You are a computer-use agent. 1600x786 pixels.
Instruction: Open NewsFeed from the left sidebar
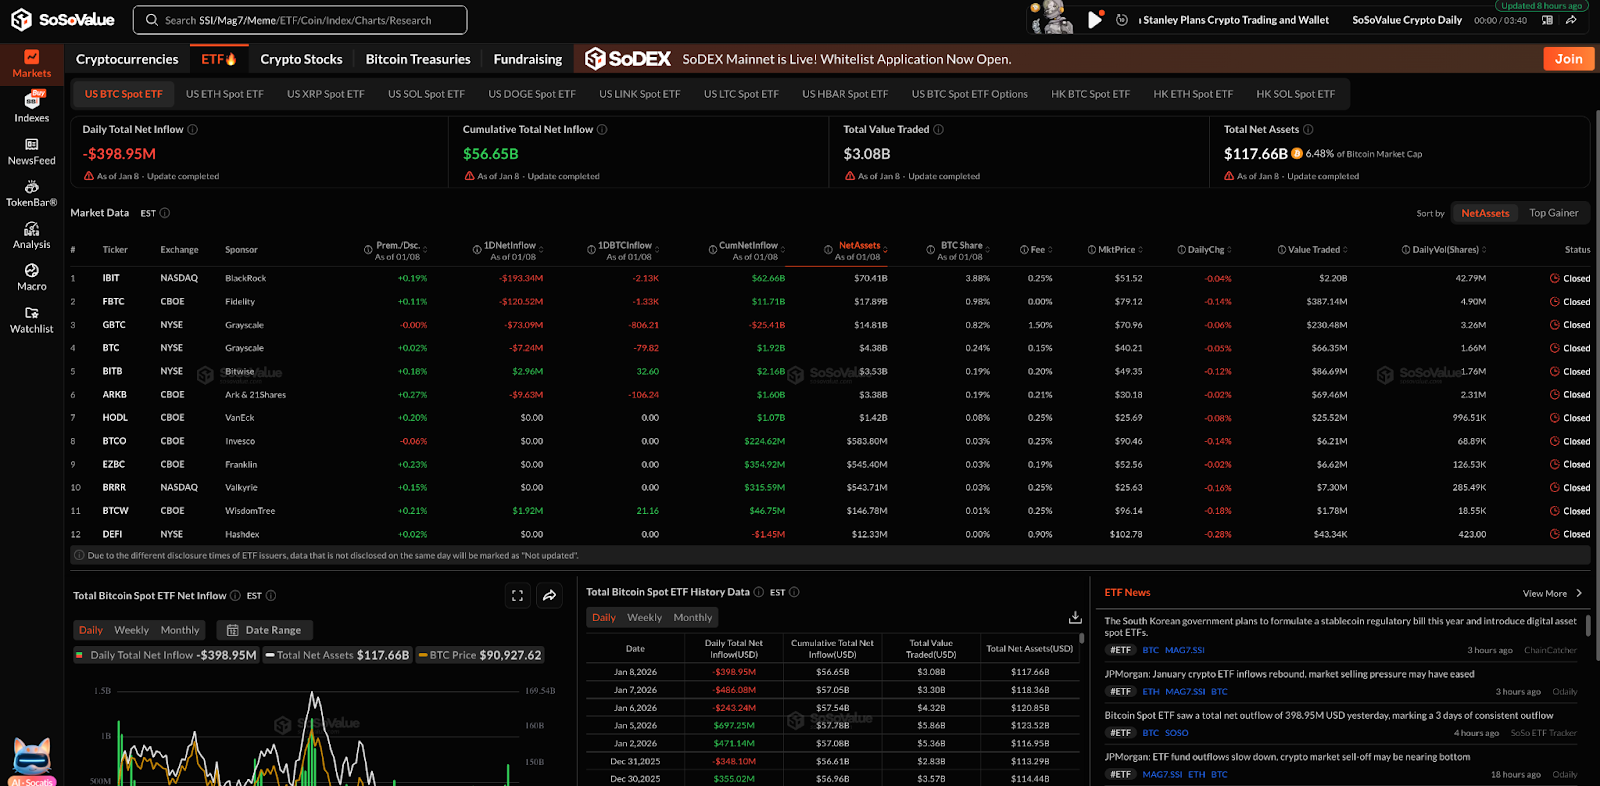(x=31, y=151)
